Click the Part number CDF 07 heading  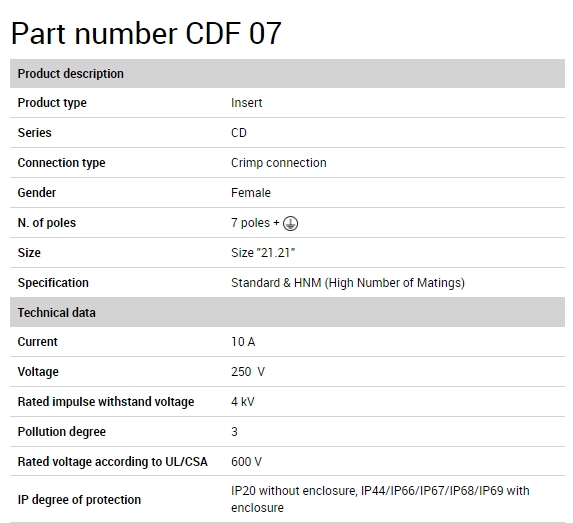pos(146,34)
